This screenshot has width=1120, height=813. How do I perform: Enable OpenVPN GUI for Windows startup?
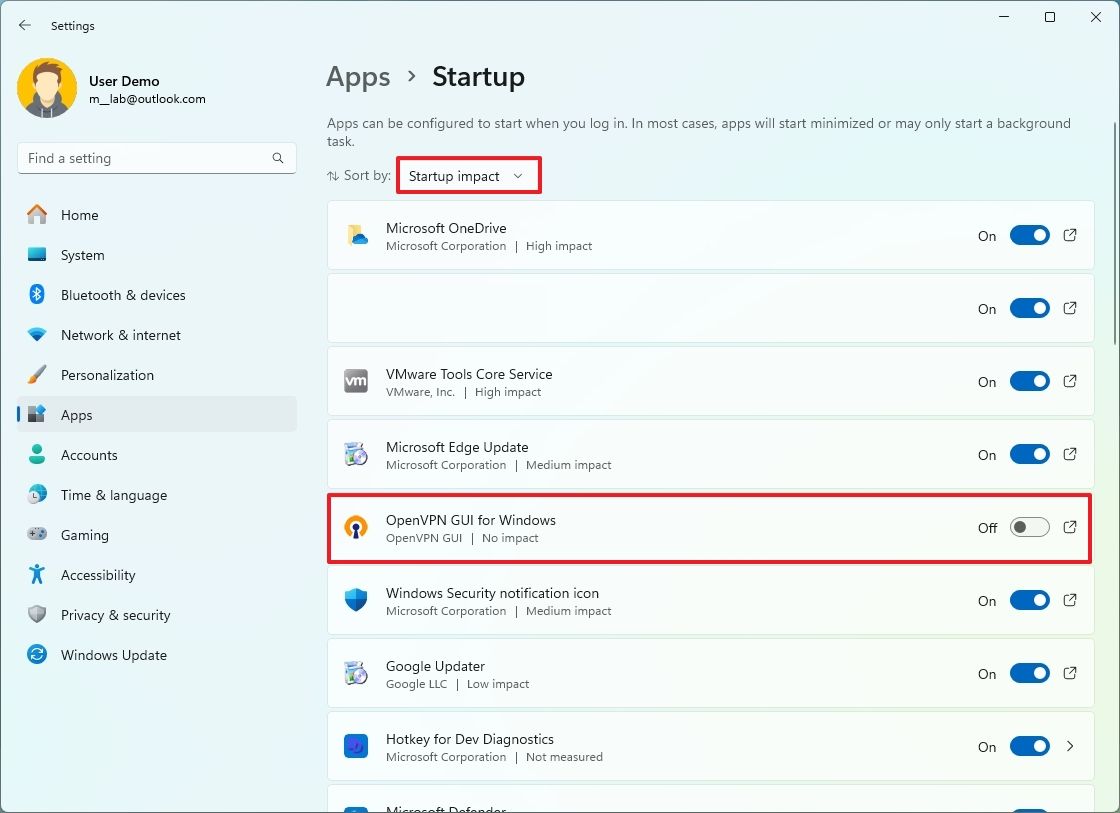1029,527
